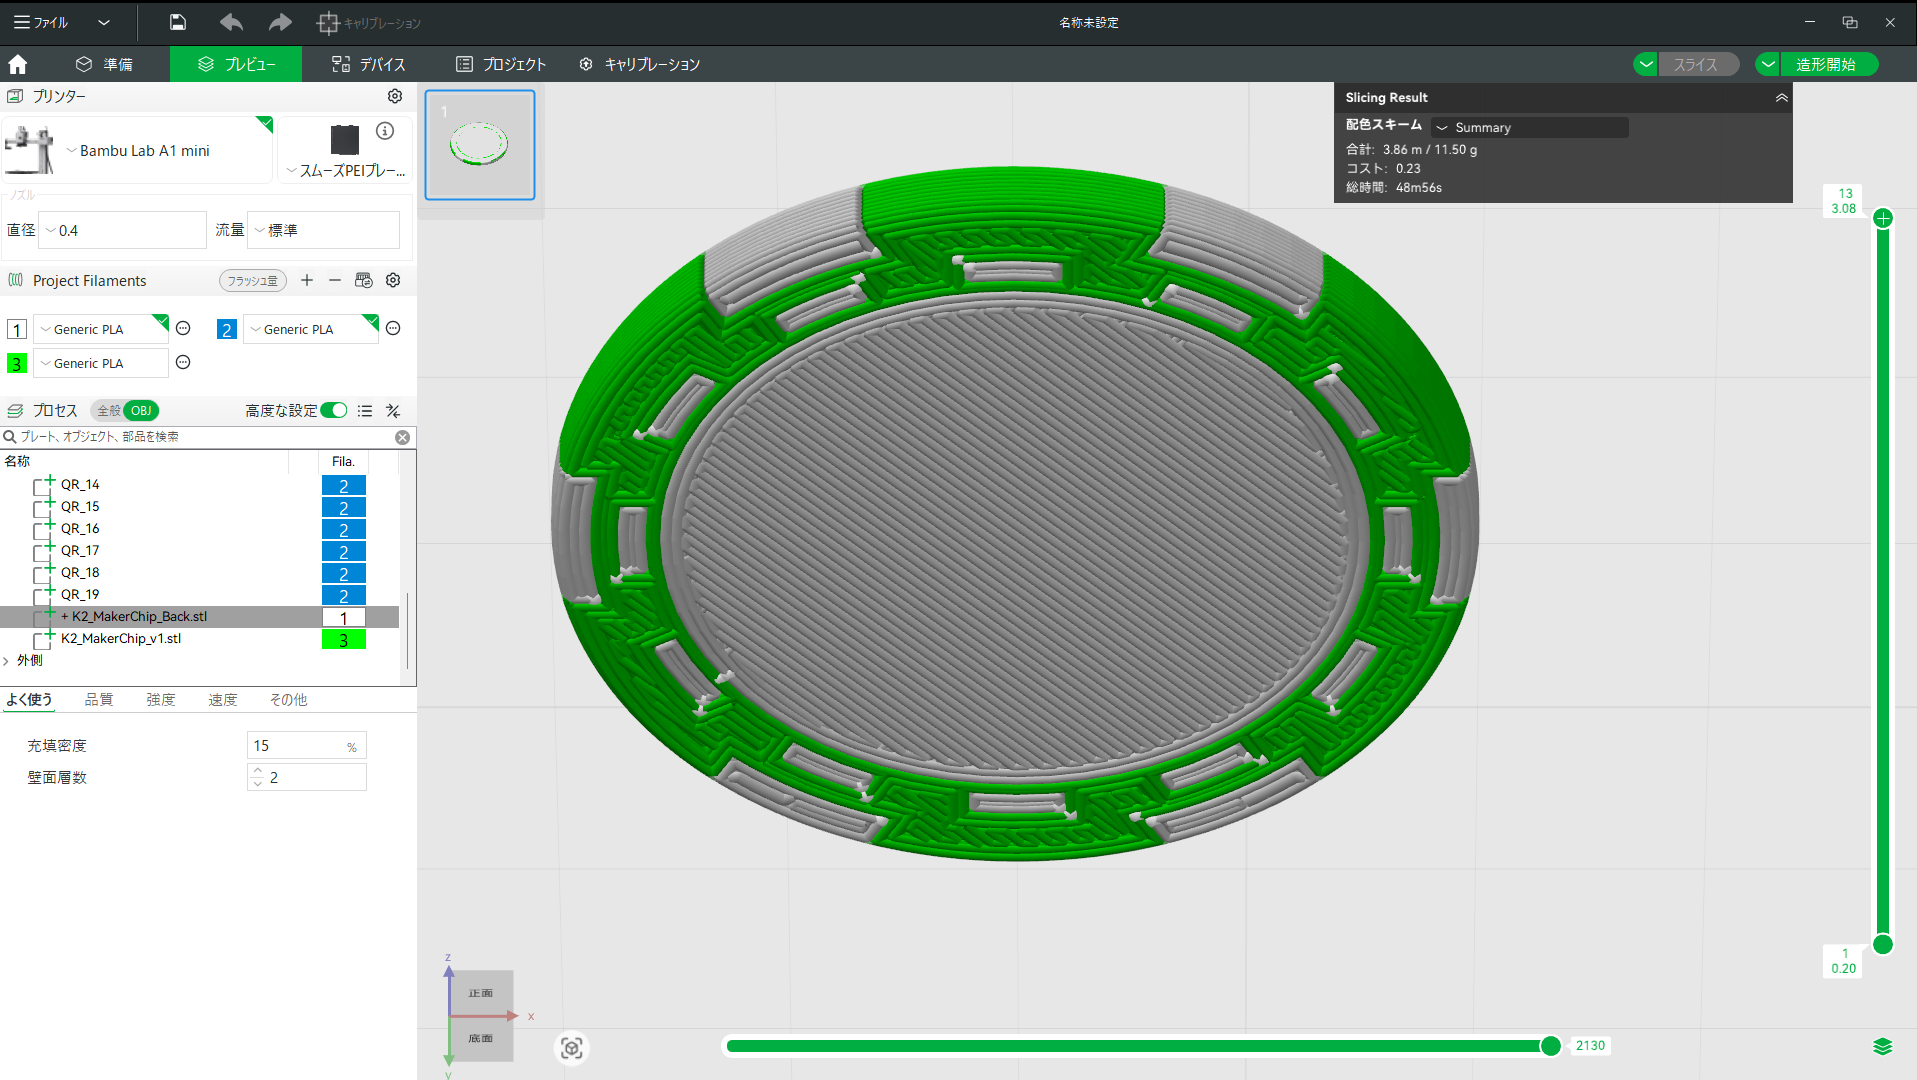Toggle 高度な設定 advanced settings switch
1917x1080 pixels.
[334, 411]
